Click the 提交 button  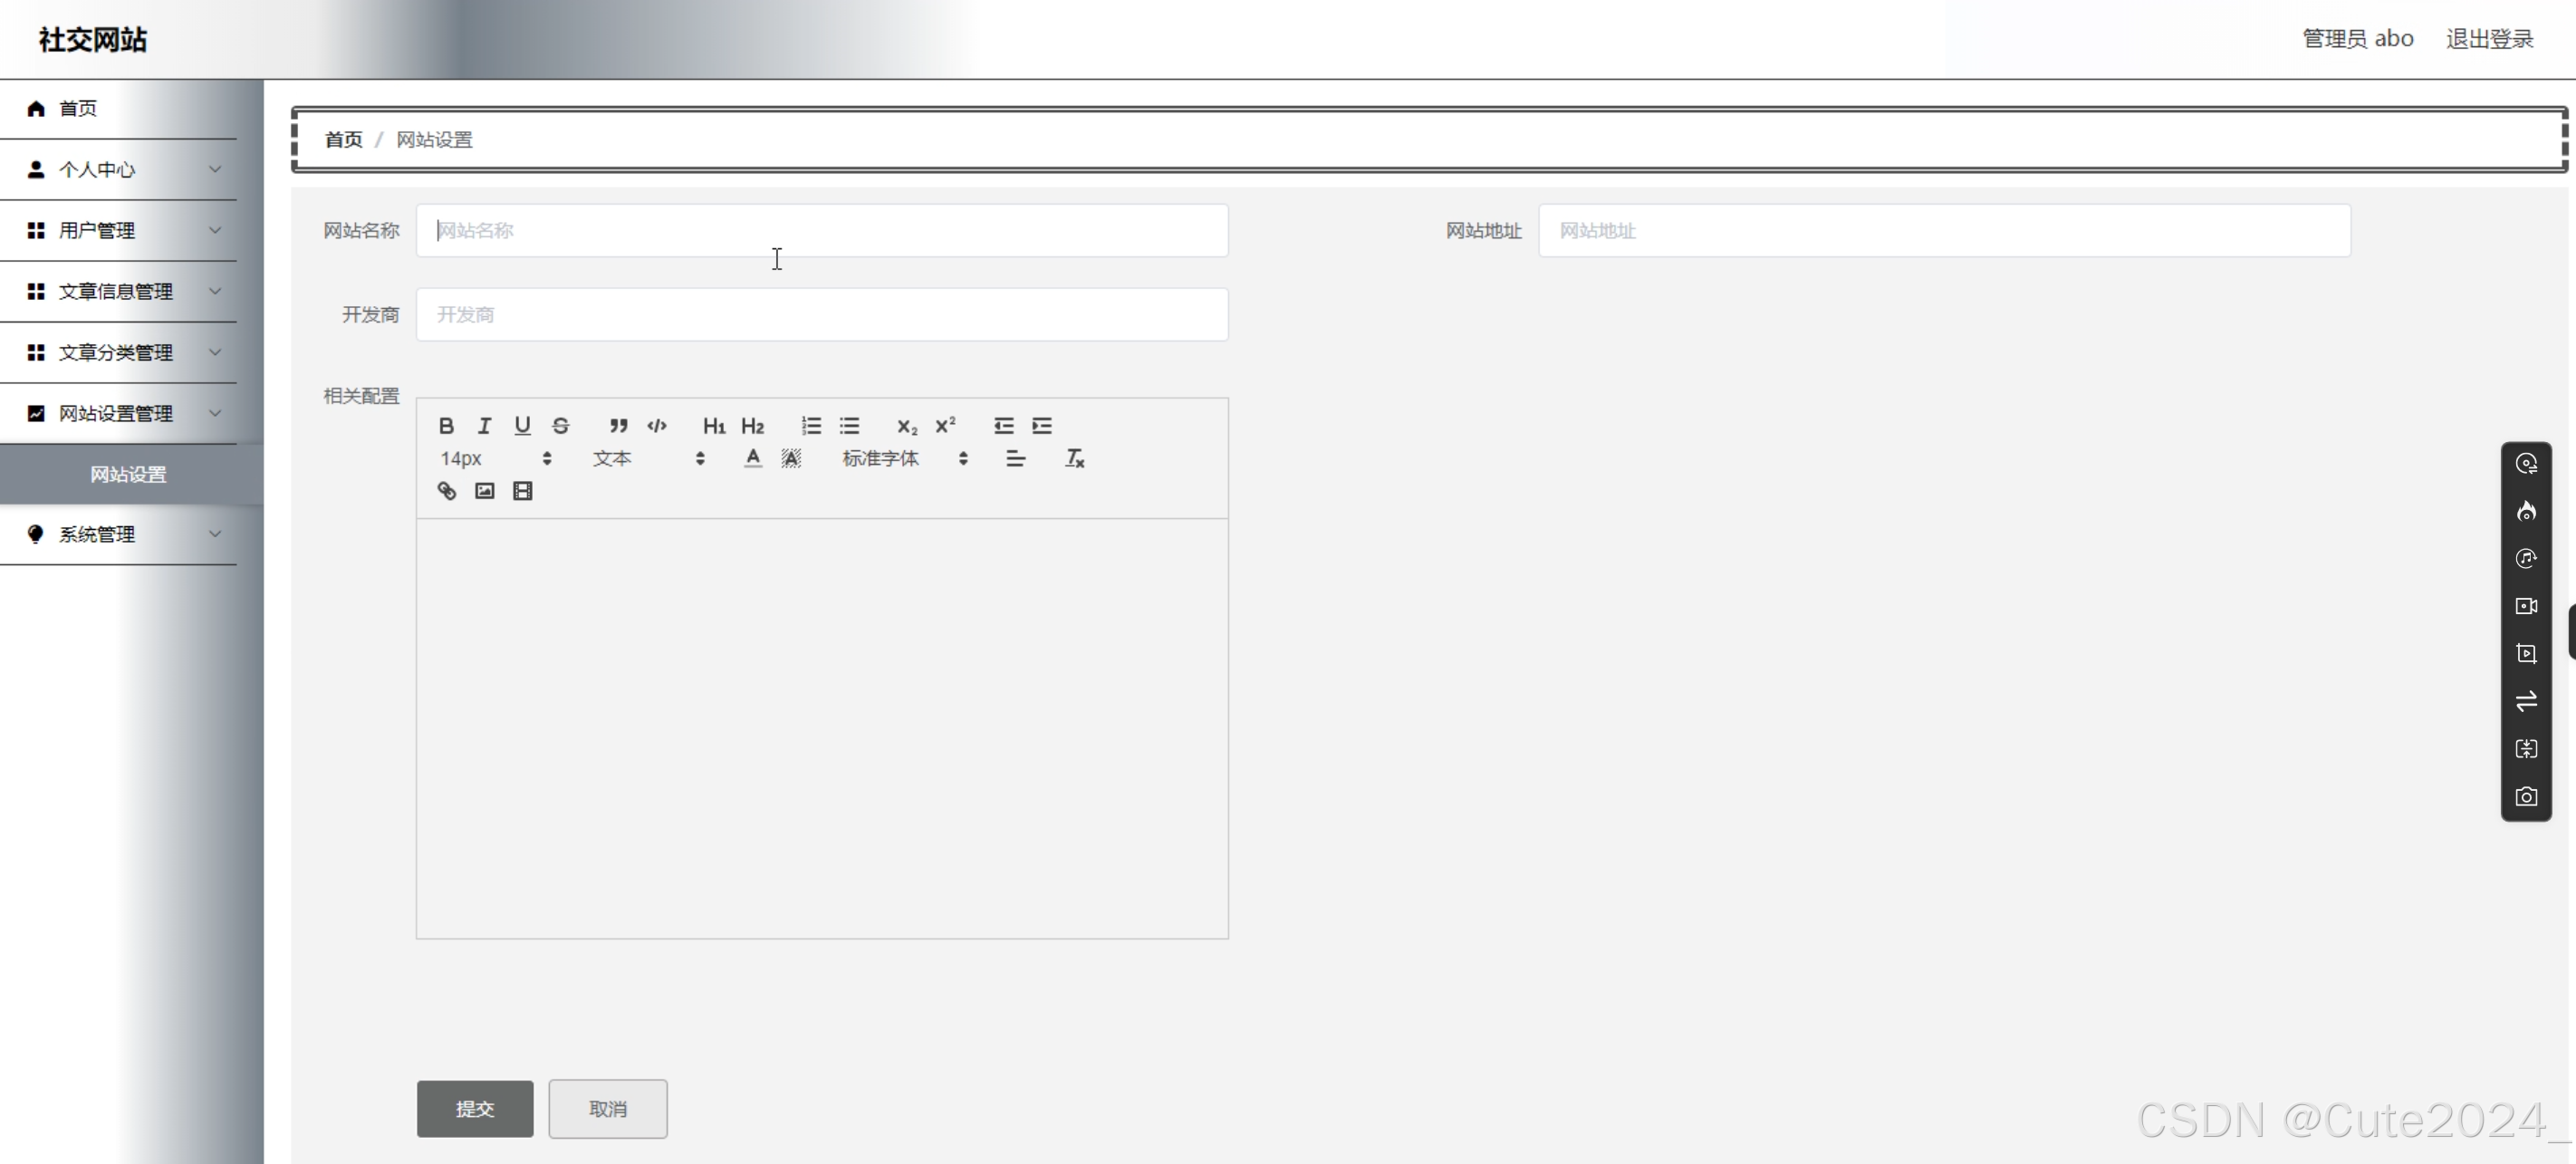[475, 1108]
